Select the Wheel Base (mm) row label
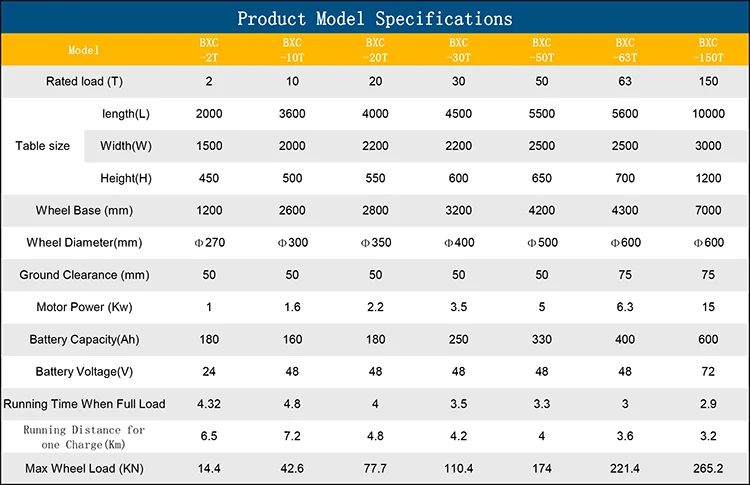The image size is (750, 485). pyautogui.click(x=84, y=211)
